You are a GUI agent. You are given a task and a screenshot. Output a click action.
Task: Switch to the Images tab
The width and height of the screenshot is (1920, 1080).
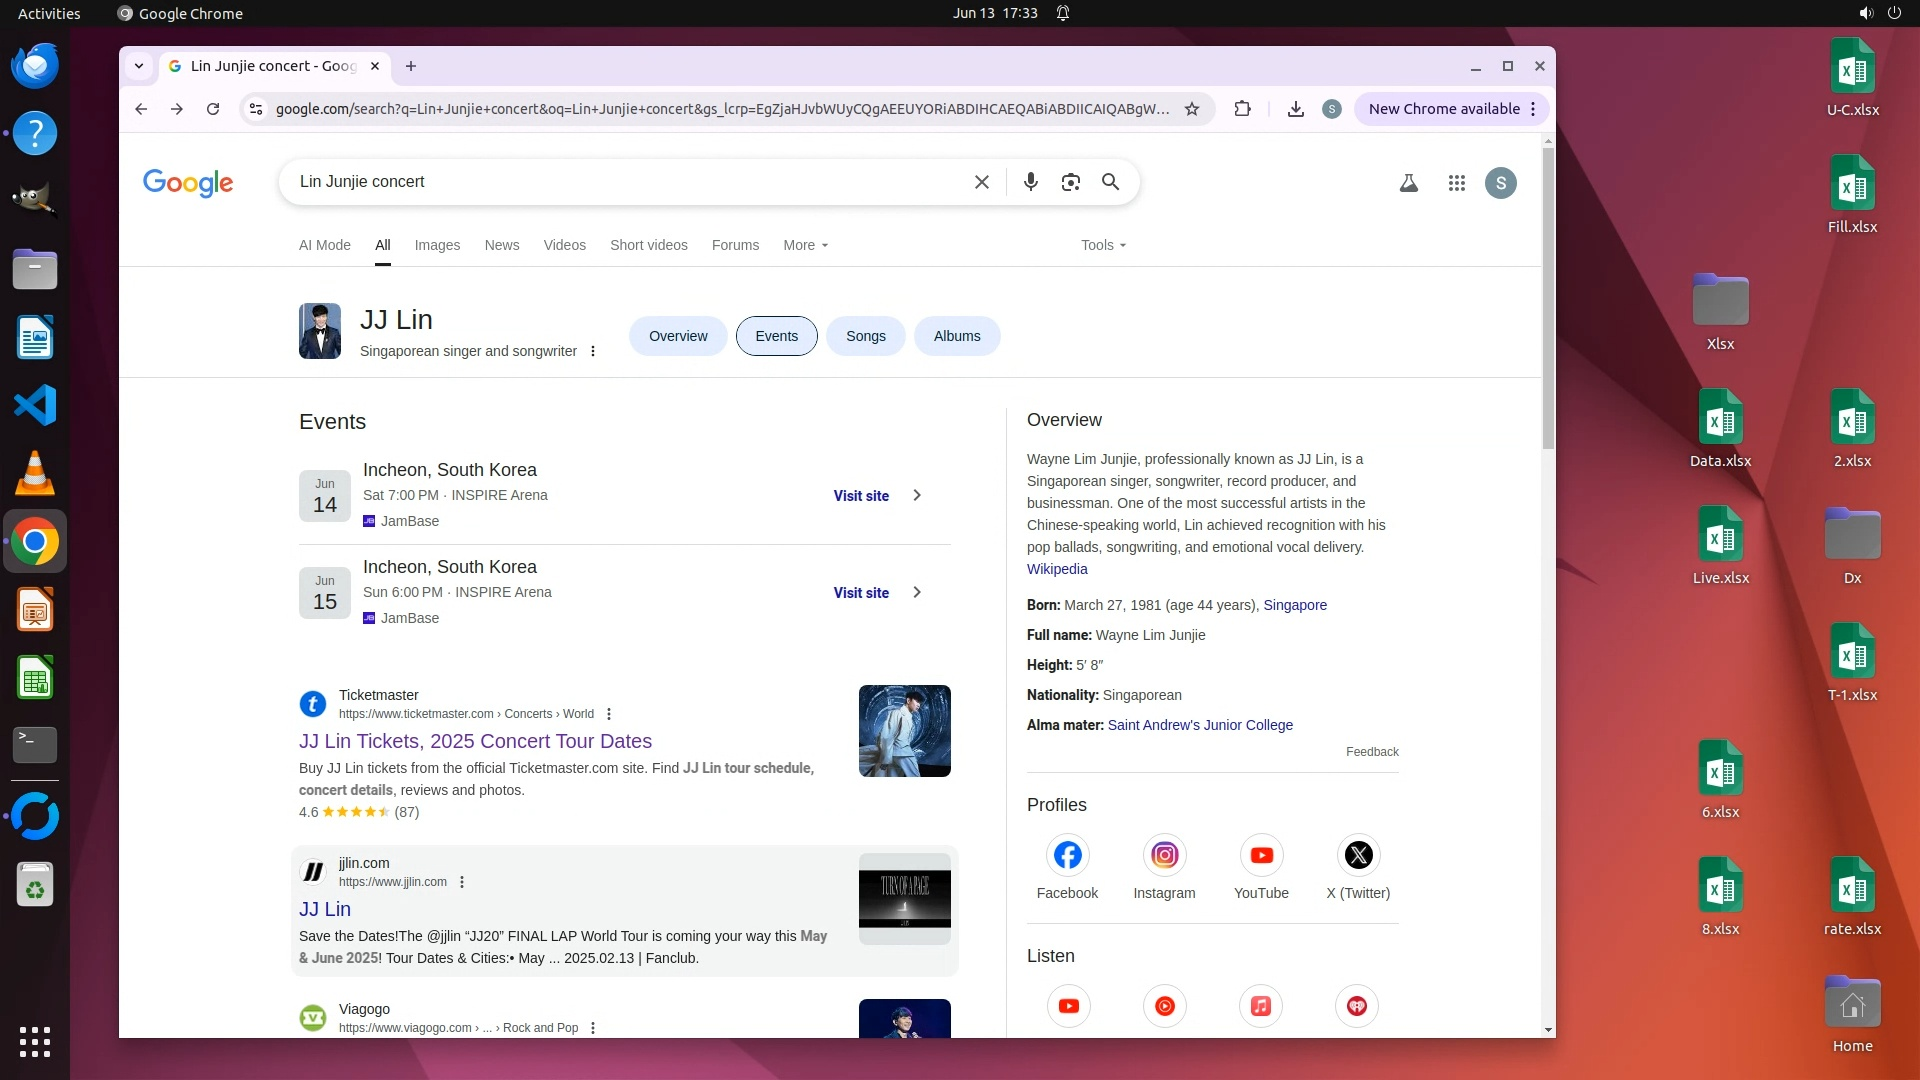437,245
